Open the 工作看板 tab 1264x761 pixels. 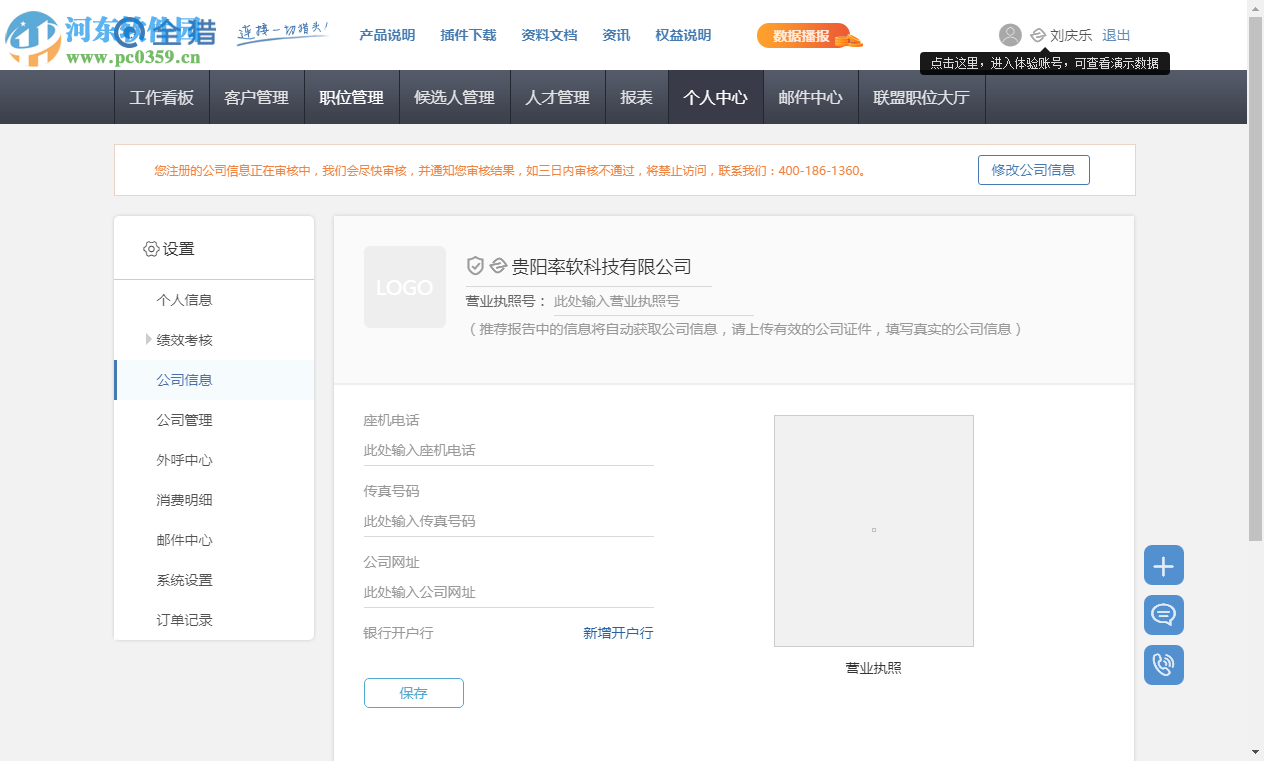point(162,97)
